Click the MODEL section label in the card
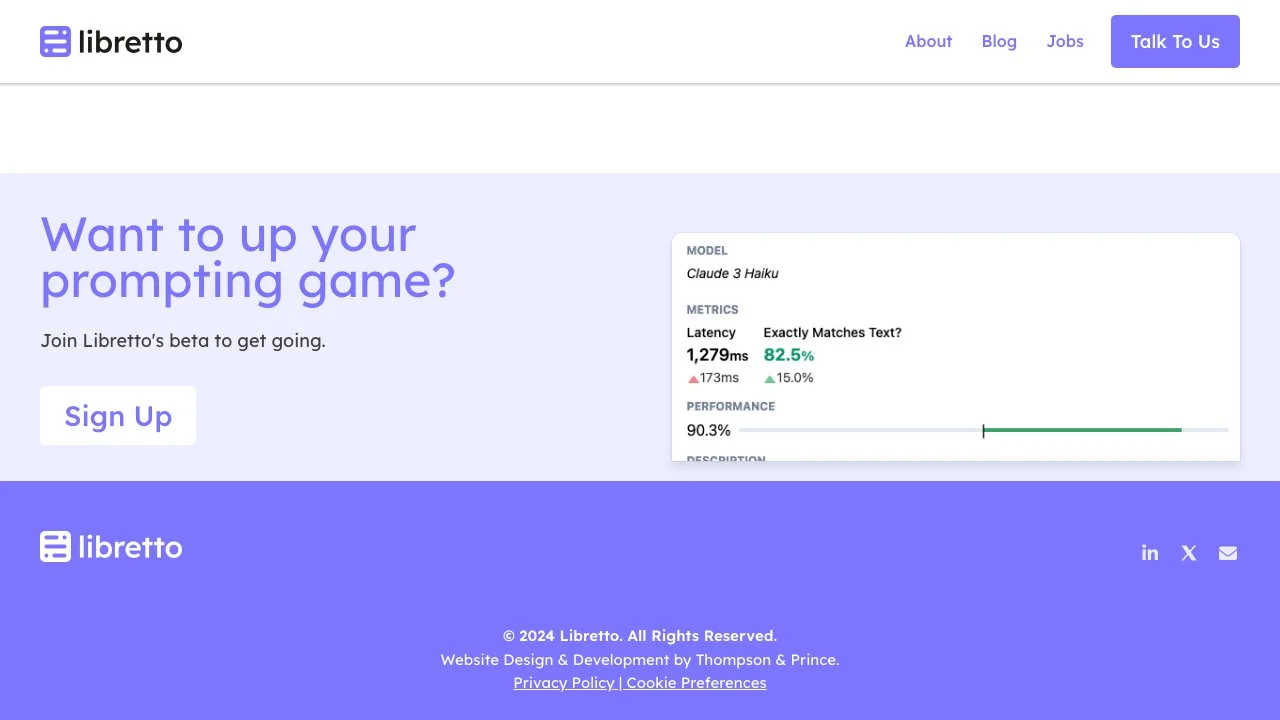This screenshot has width=1280, height=720. pos(707,251)
